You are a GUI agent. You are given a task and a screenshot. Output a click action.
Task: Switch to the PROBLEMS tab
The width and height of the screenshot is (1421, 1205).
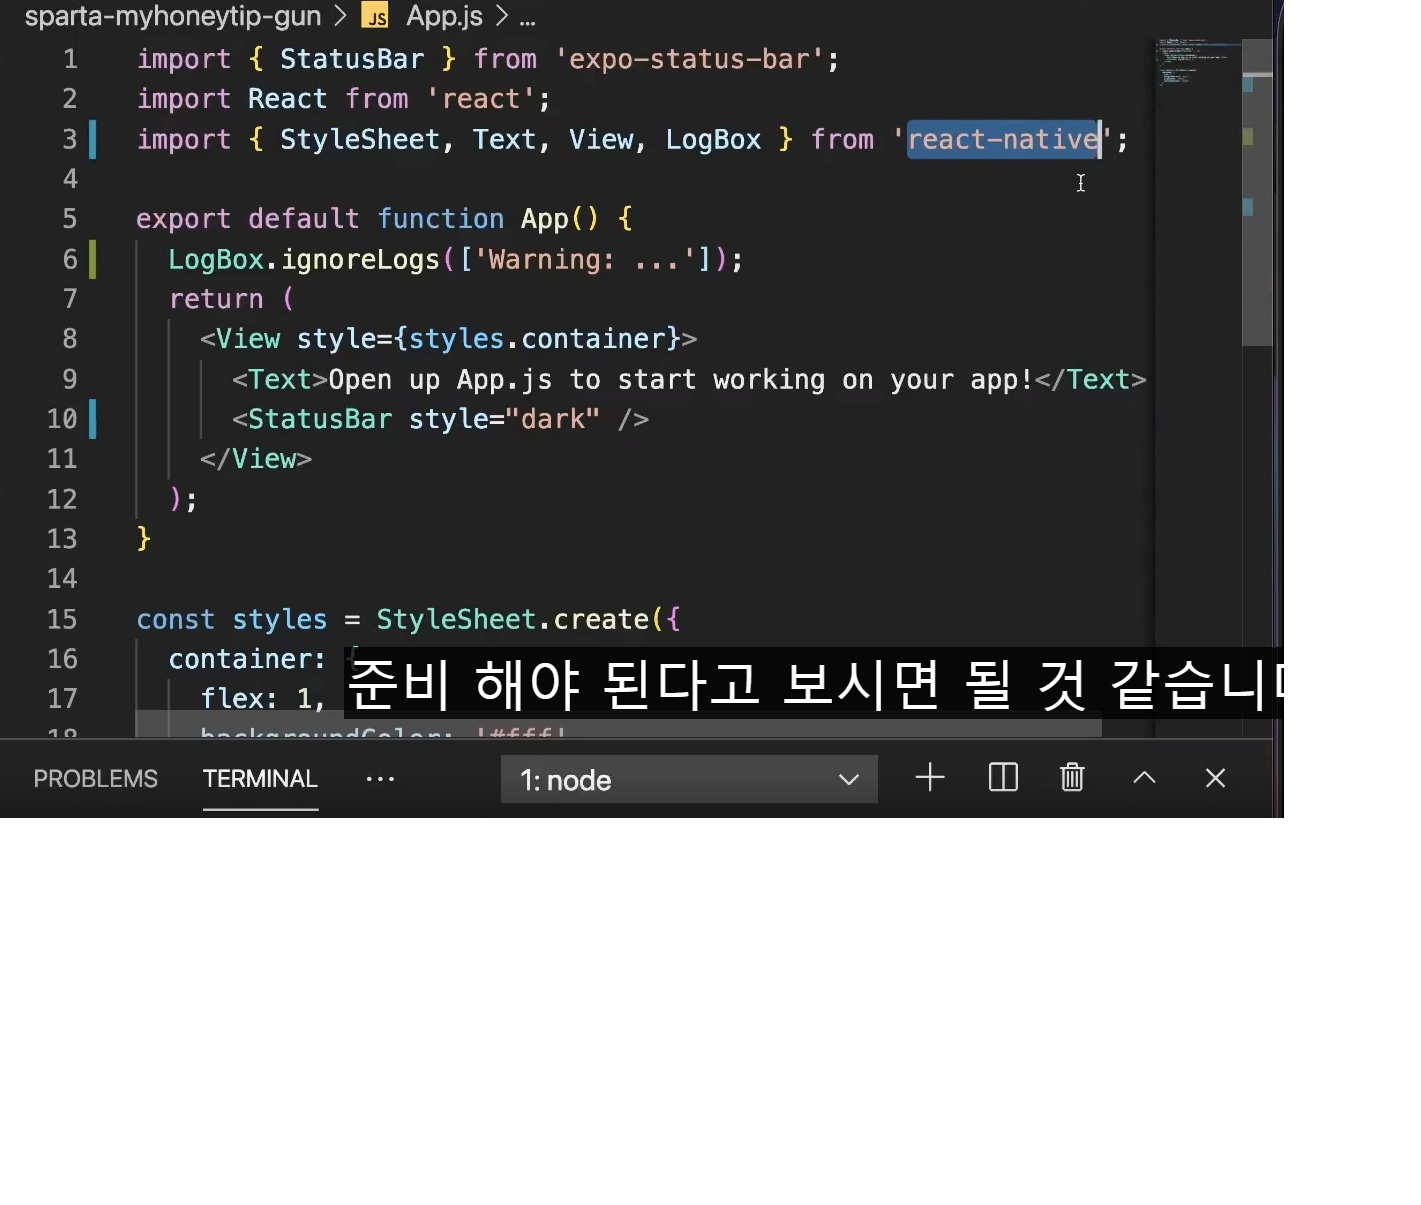[x=96, y=779]
